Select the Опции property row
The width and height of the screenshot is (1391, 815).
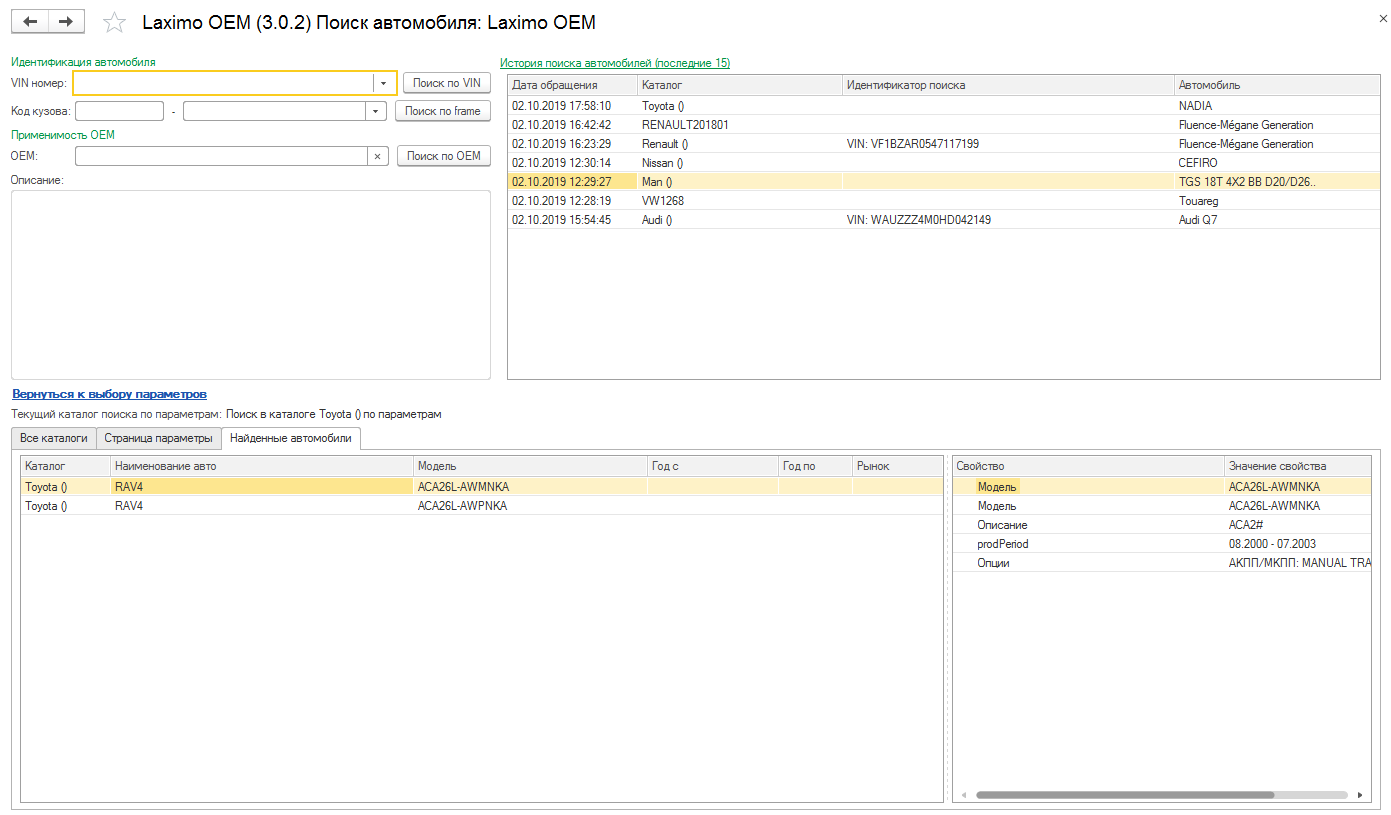pyautogui.click(x=1162, y=563)
